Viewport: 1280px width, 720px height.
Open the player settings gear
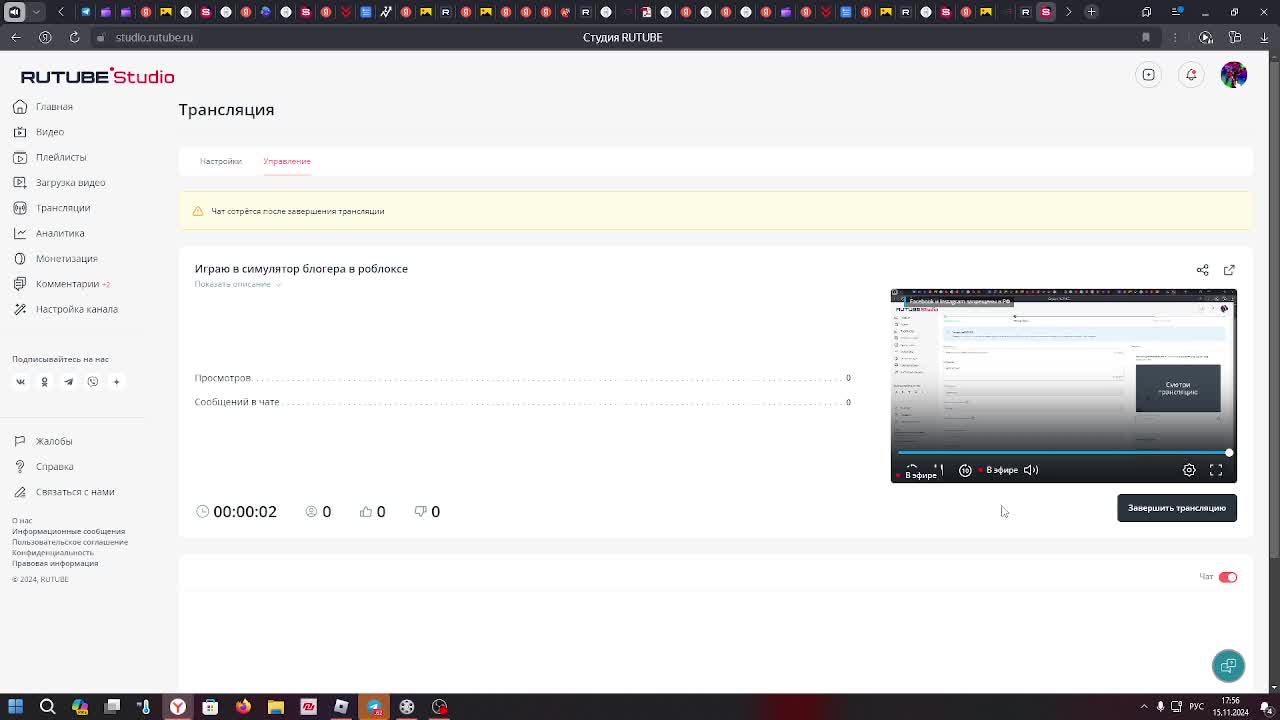click(x=1189, y=470)
